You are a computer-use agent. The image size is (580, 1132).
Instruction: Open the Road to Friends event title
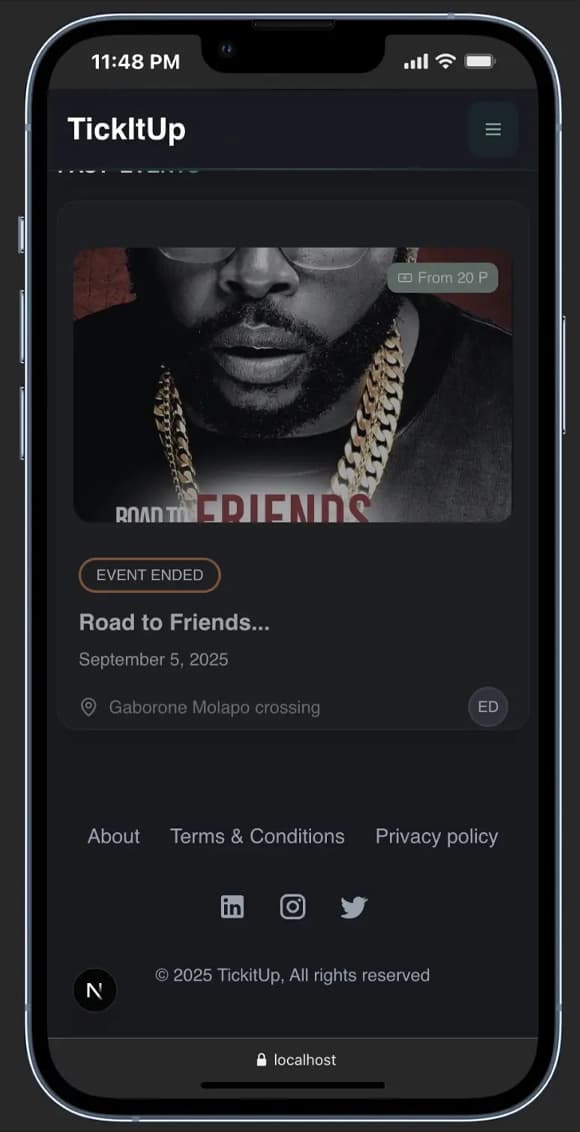(x=174, y=622)
